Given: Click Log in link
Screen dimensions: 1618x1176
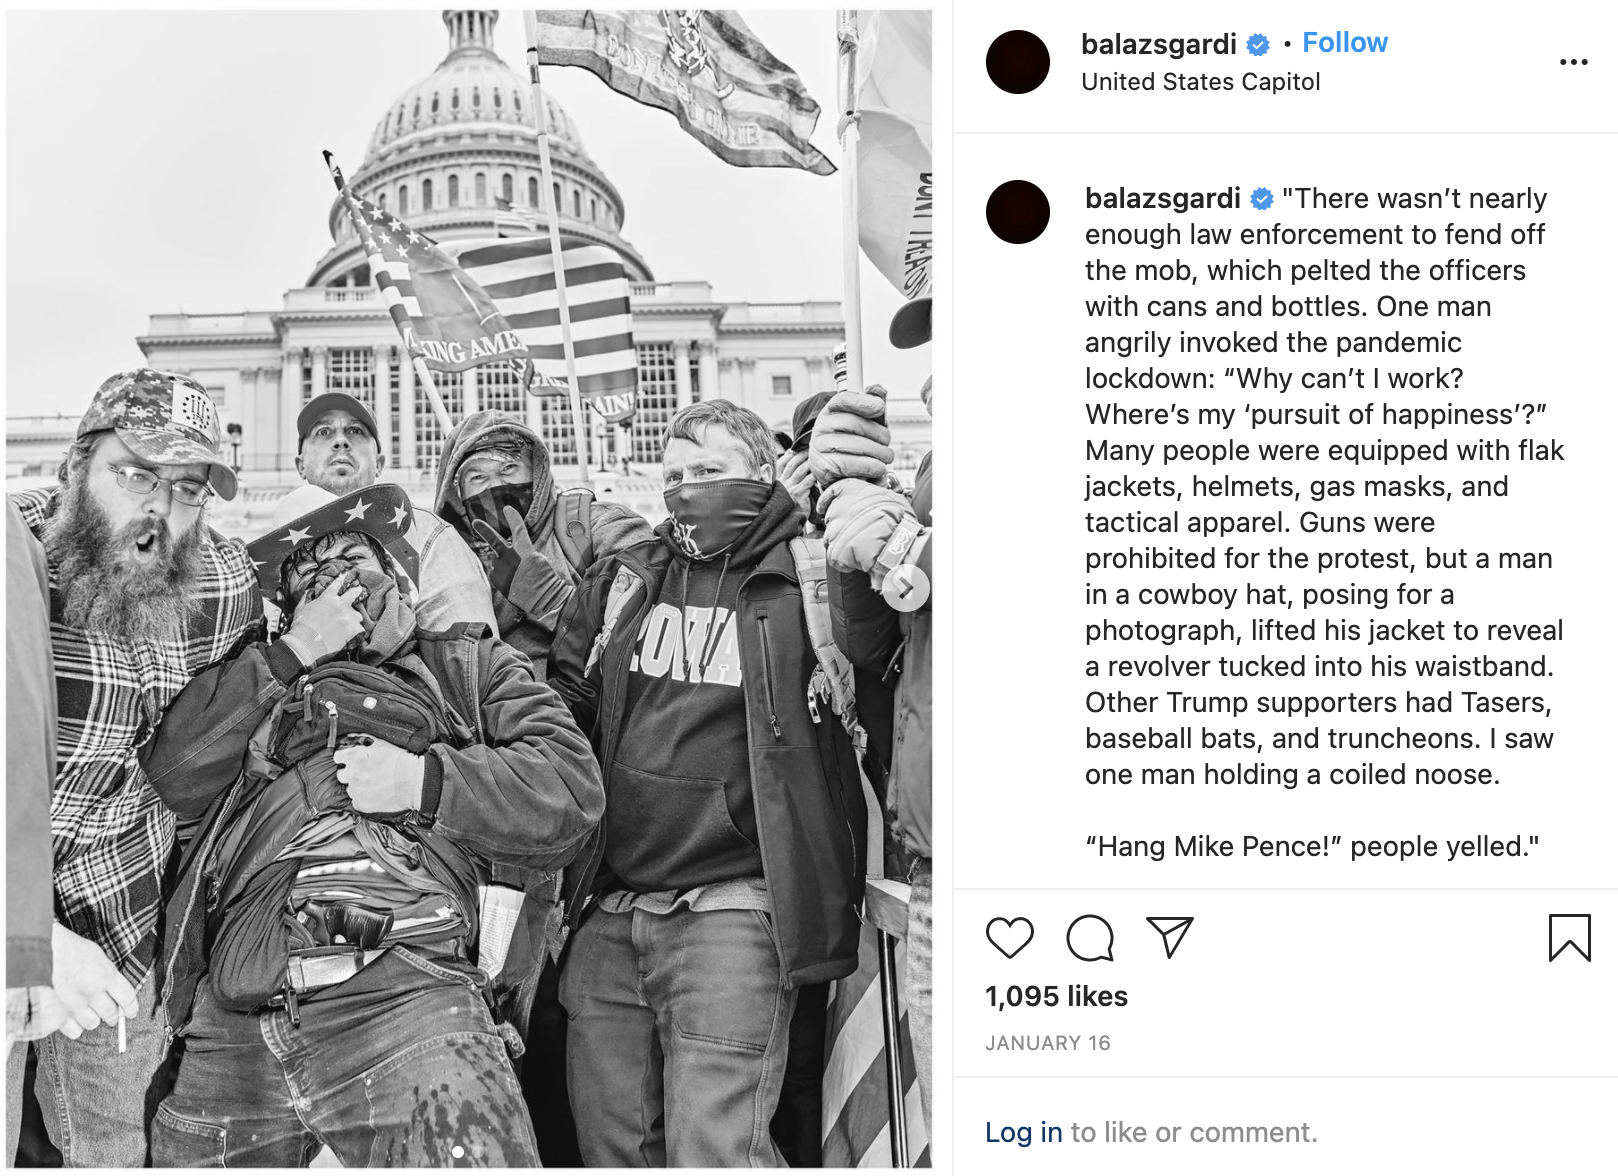Looking at the screenshot, I should click(1023, 1132).
